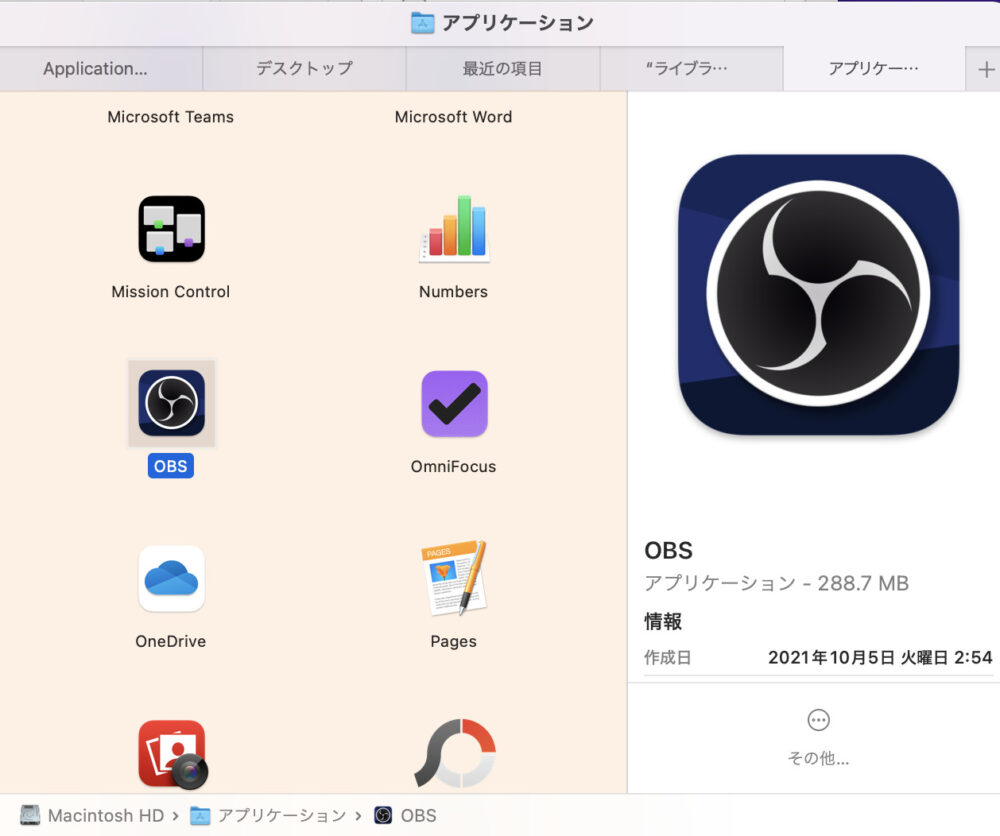Screen dimensions: 1000x836
Task: Click Macintosh HD in the path bar
Action: click(92, 816)
